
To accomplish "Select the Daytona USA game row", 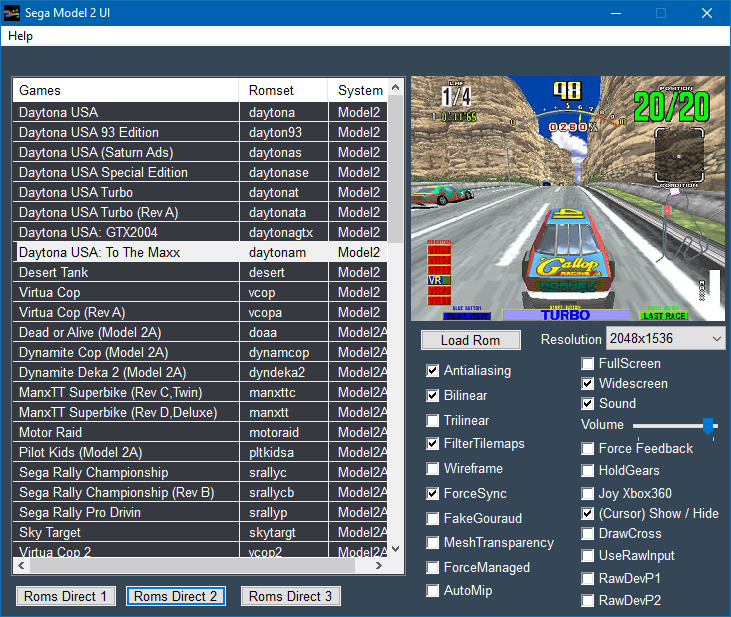I will tap(200, 112).
